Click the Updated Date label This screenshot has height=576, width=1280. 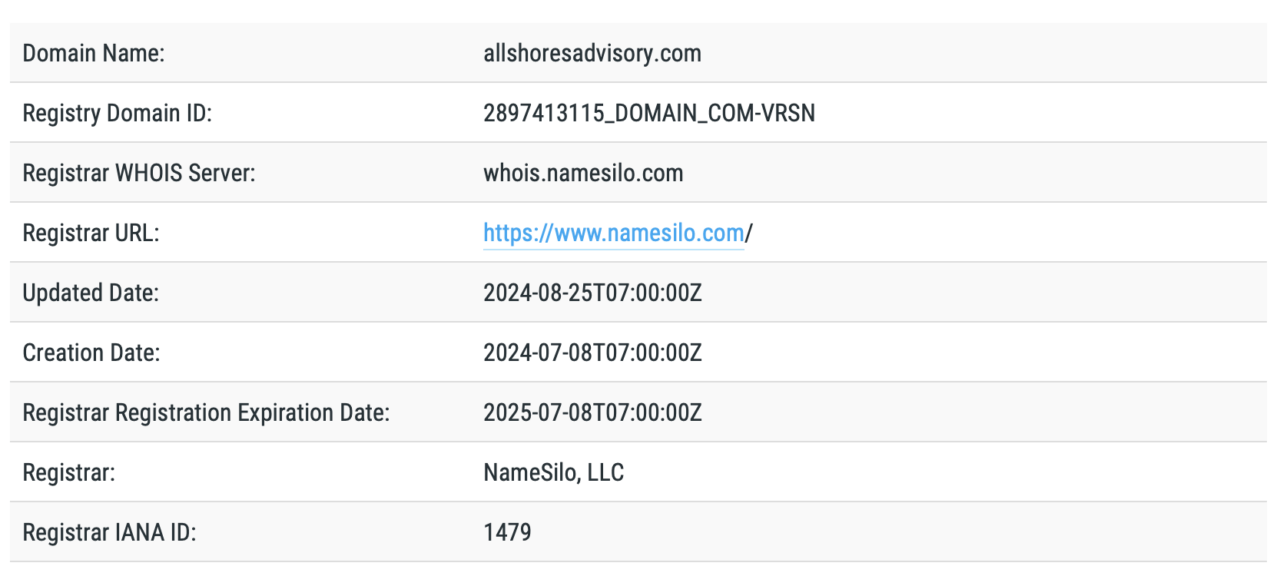click(x=90, y=293)
